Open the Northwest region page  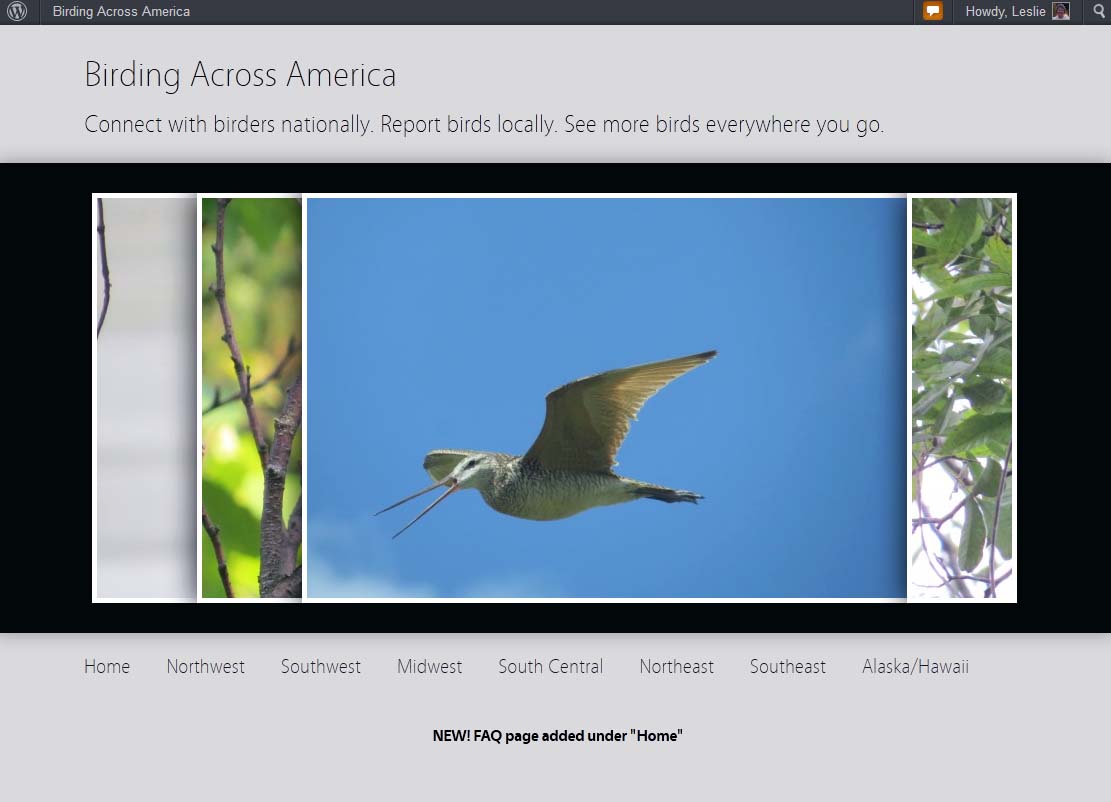pos(205,667)
